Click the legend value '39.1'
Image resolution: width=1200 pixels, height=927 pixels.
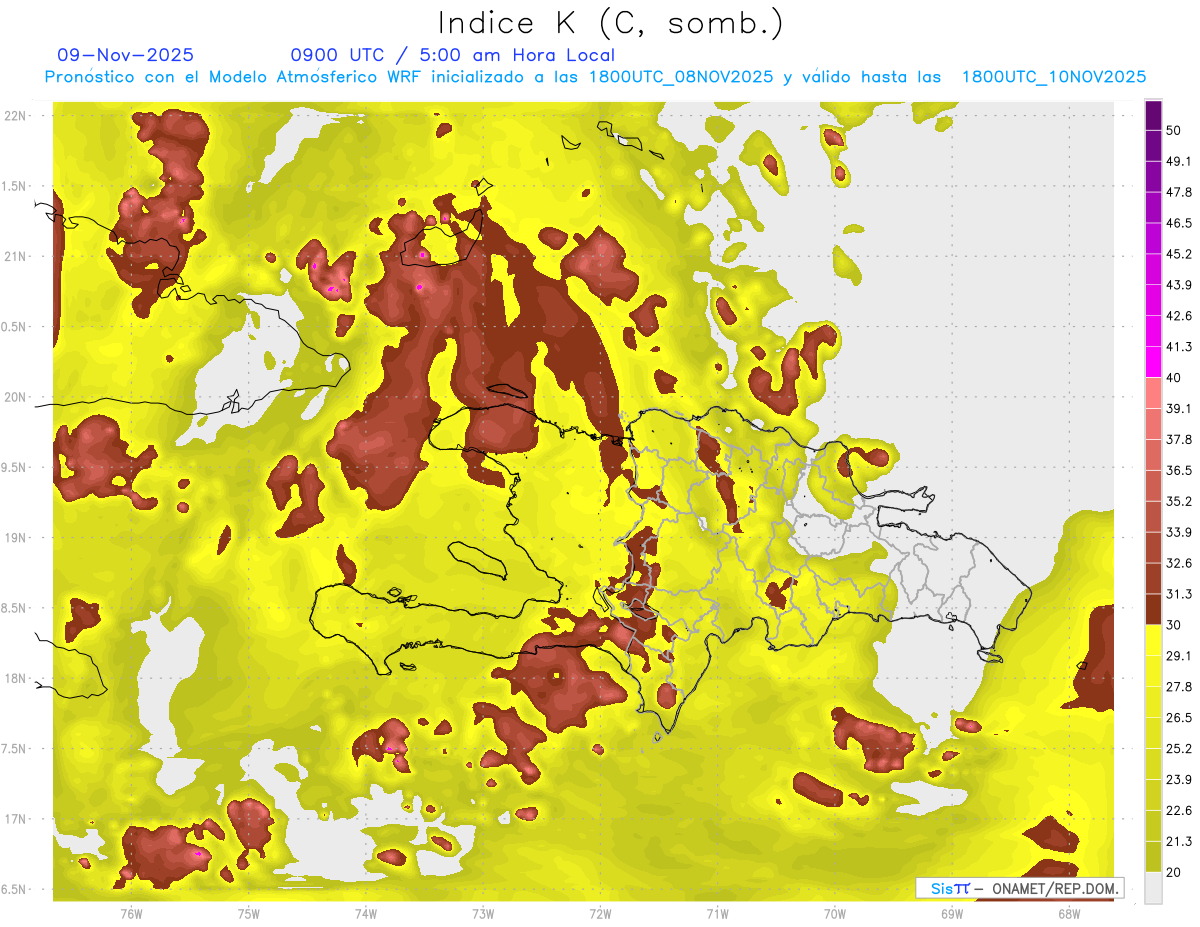click(x=1178, y=408)
